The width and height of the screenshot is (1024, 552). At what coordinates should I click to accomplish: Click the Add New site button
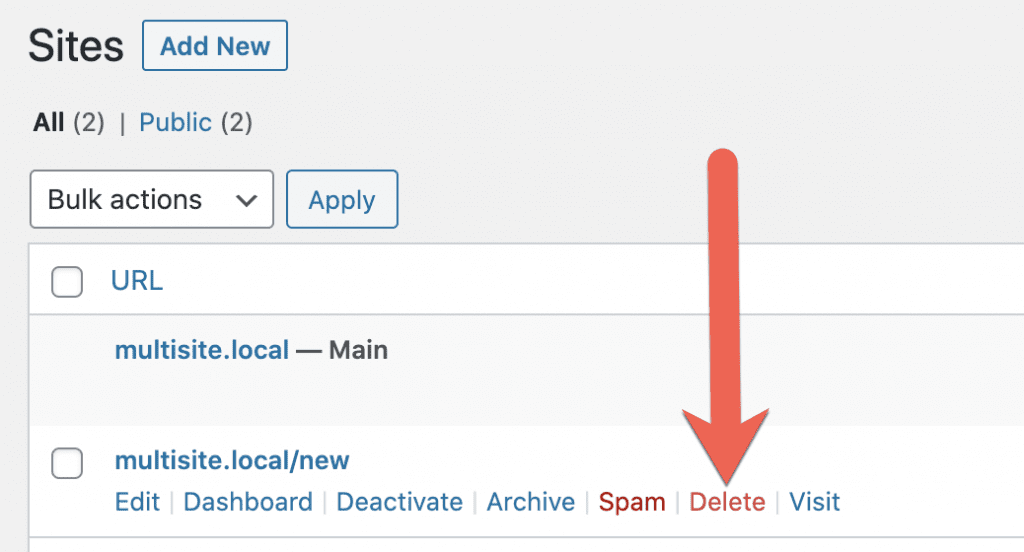click(x=215, y=46)
